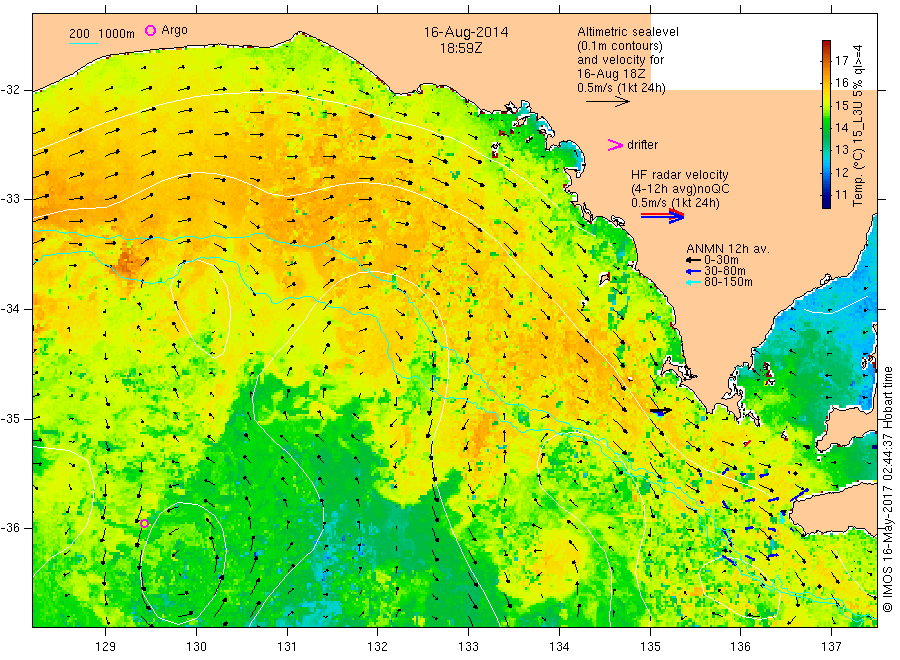The height and width of the screenshot is (660, 900).
Task: Click the latitude label -34
Action: coord(10,309)
